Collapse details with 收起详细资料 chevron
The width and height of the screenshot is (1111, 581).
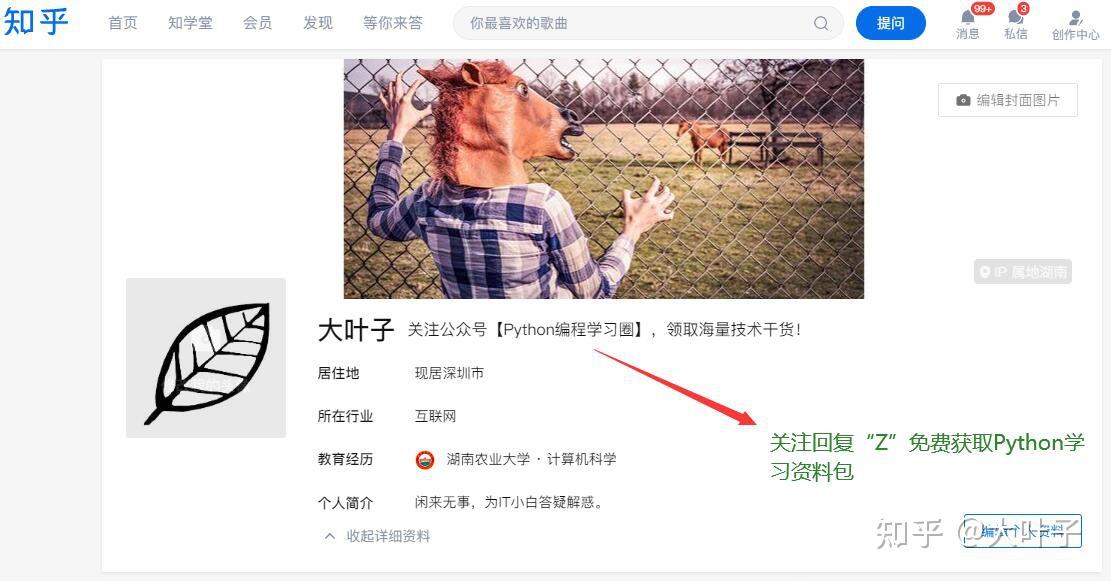329,536
